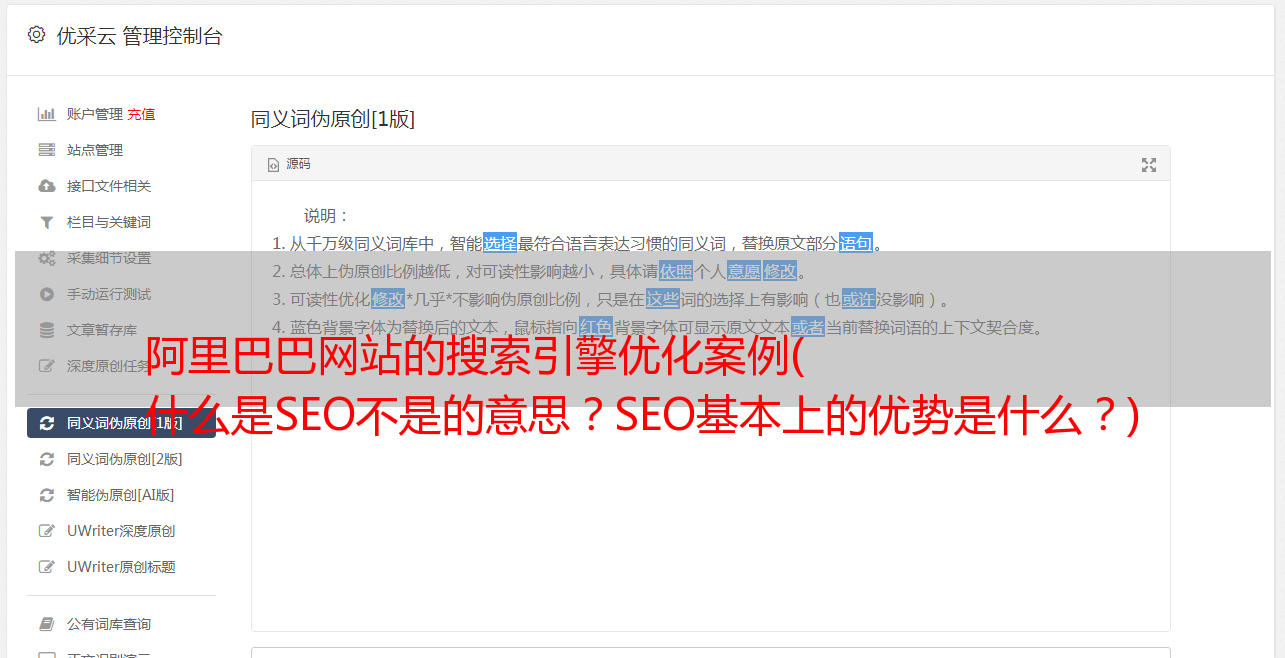Click the fullscreen expand icon in editor toolbar
This screenshot has width=1285, height=658.
coord(1149,165)
